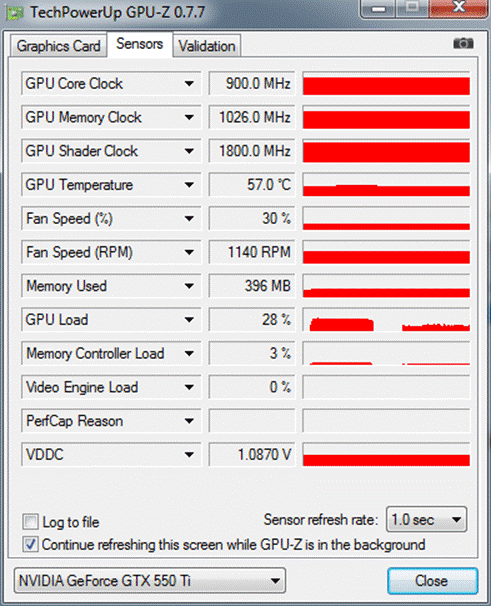Click the GPU Load history graph
The image size is (491, 606).
pos(386,320)
